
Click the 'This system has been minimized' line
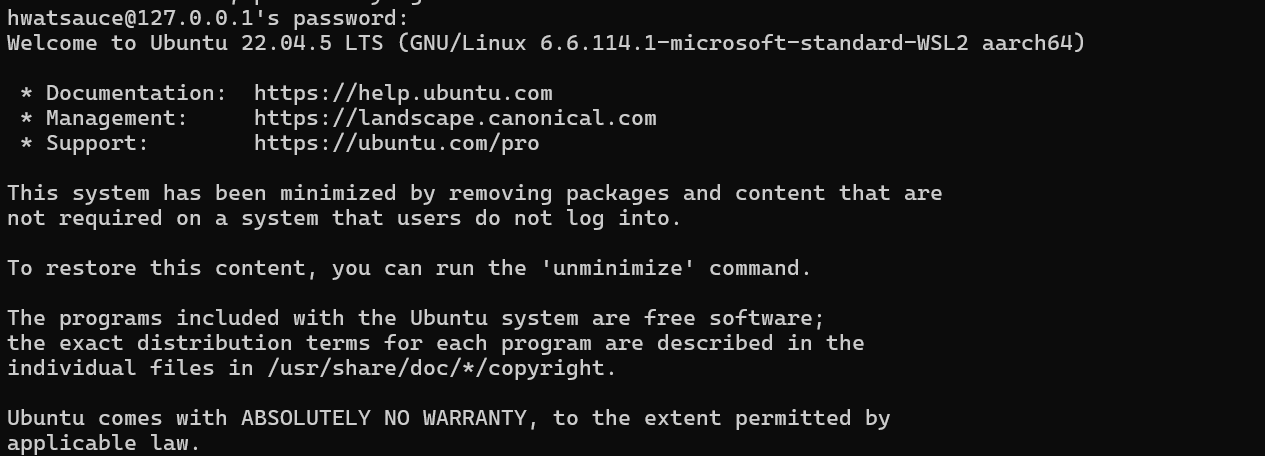click(x=475, y=193)
